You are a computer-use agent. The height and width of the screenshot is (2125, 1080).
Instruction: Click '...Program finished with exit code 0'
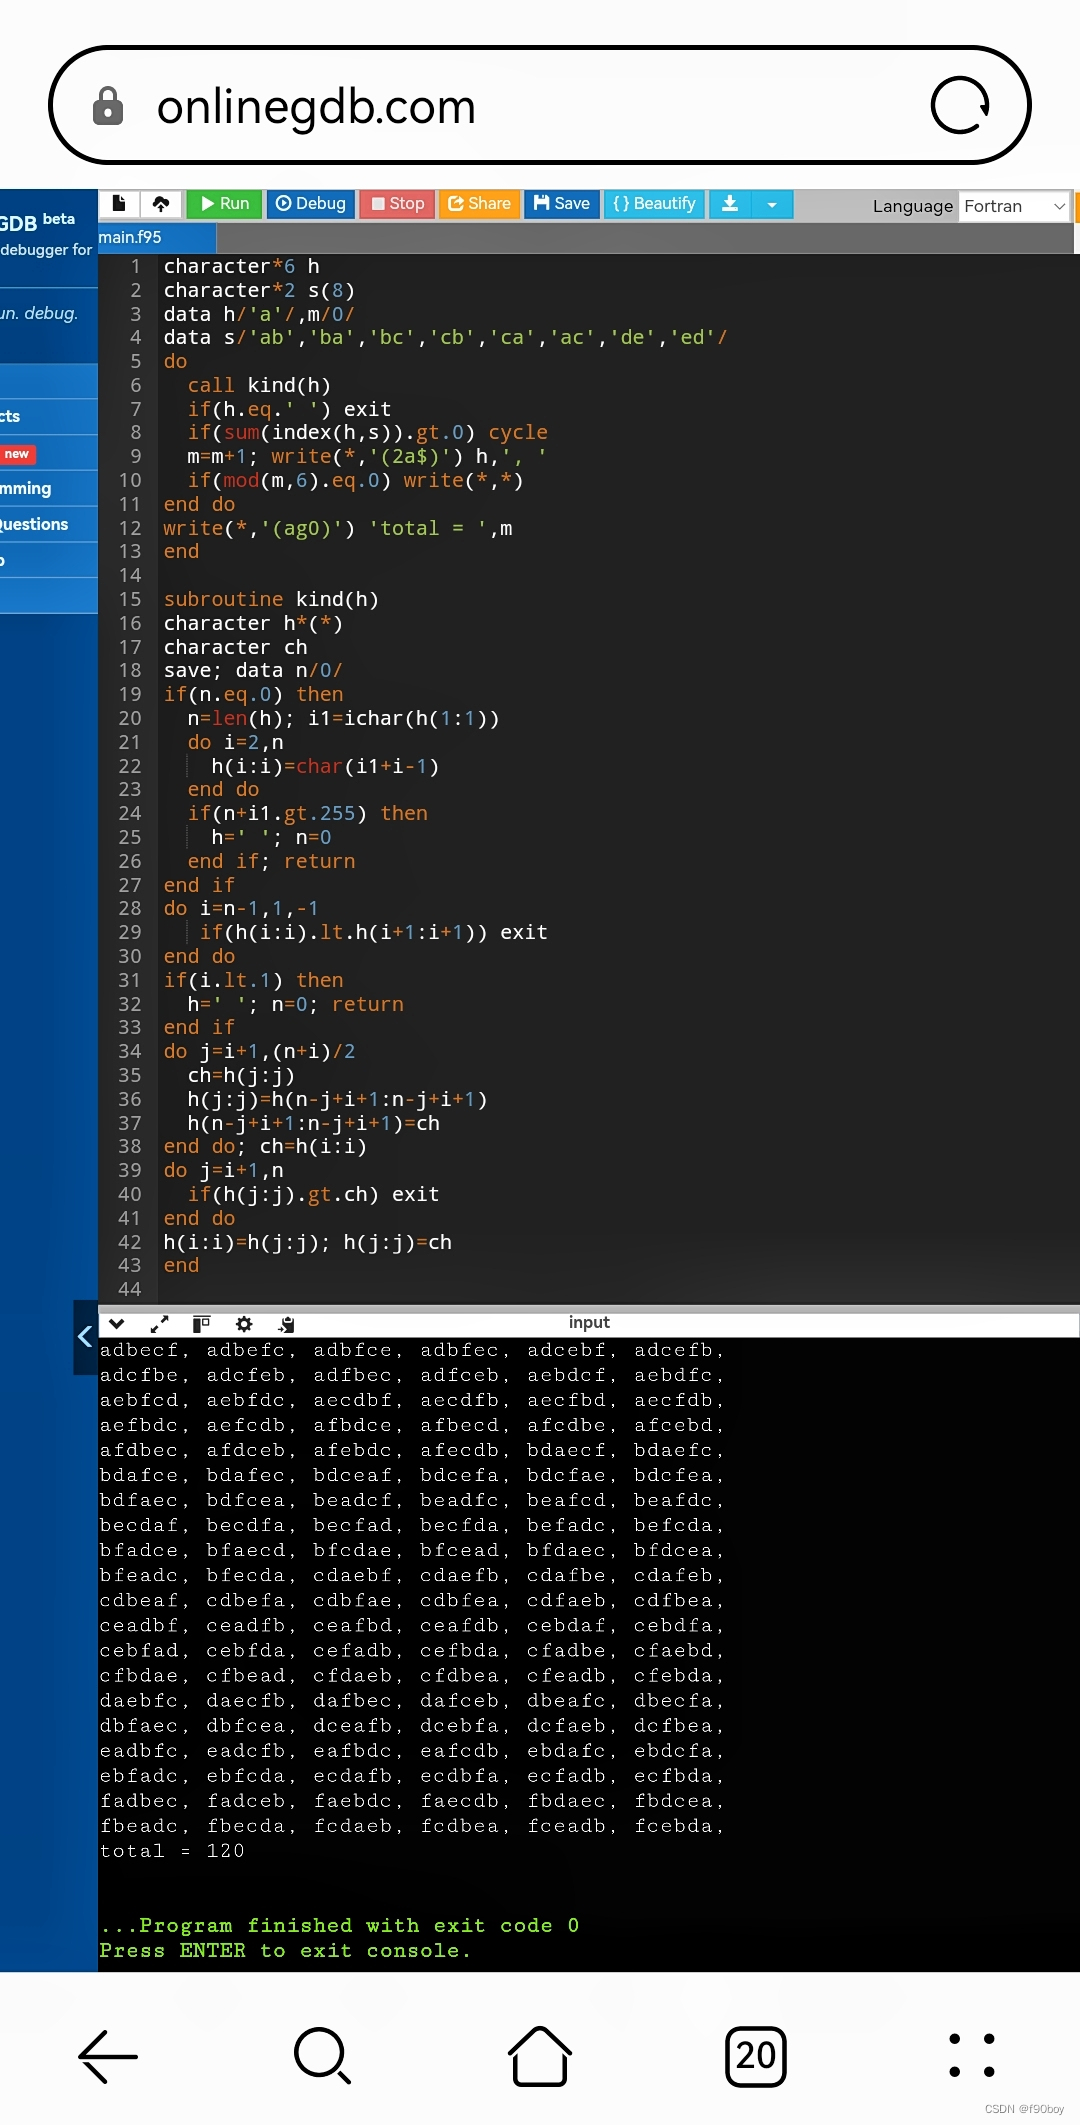[340, 1925]
